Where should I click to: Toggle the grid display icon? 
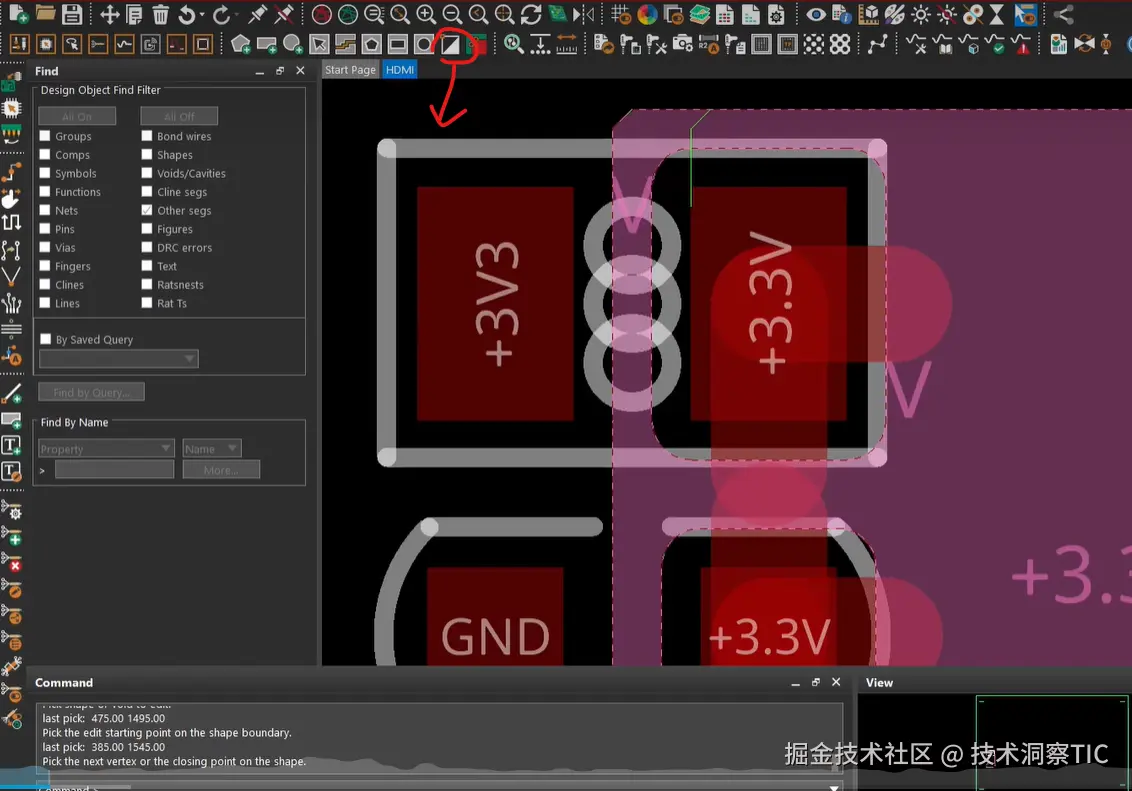620,14
